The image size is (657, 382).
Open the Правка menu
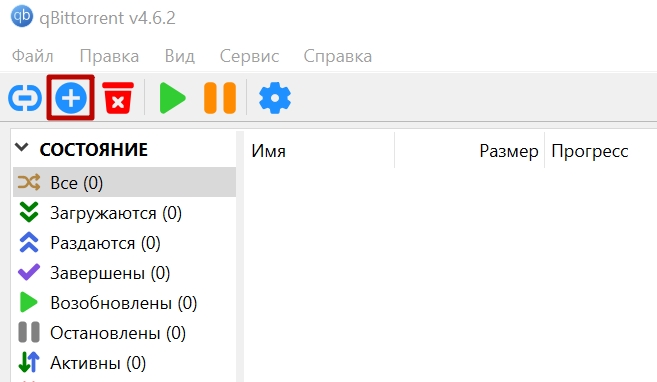(x=109, y=56)
